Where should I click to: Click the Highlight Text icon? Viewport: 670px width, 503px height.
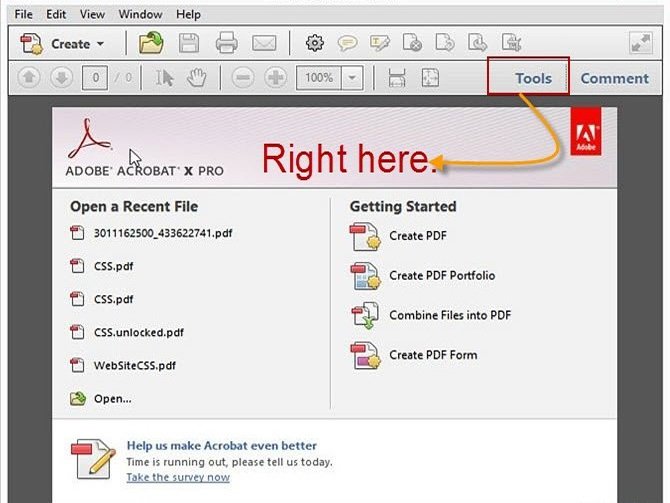[379, 43]
